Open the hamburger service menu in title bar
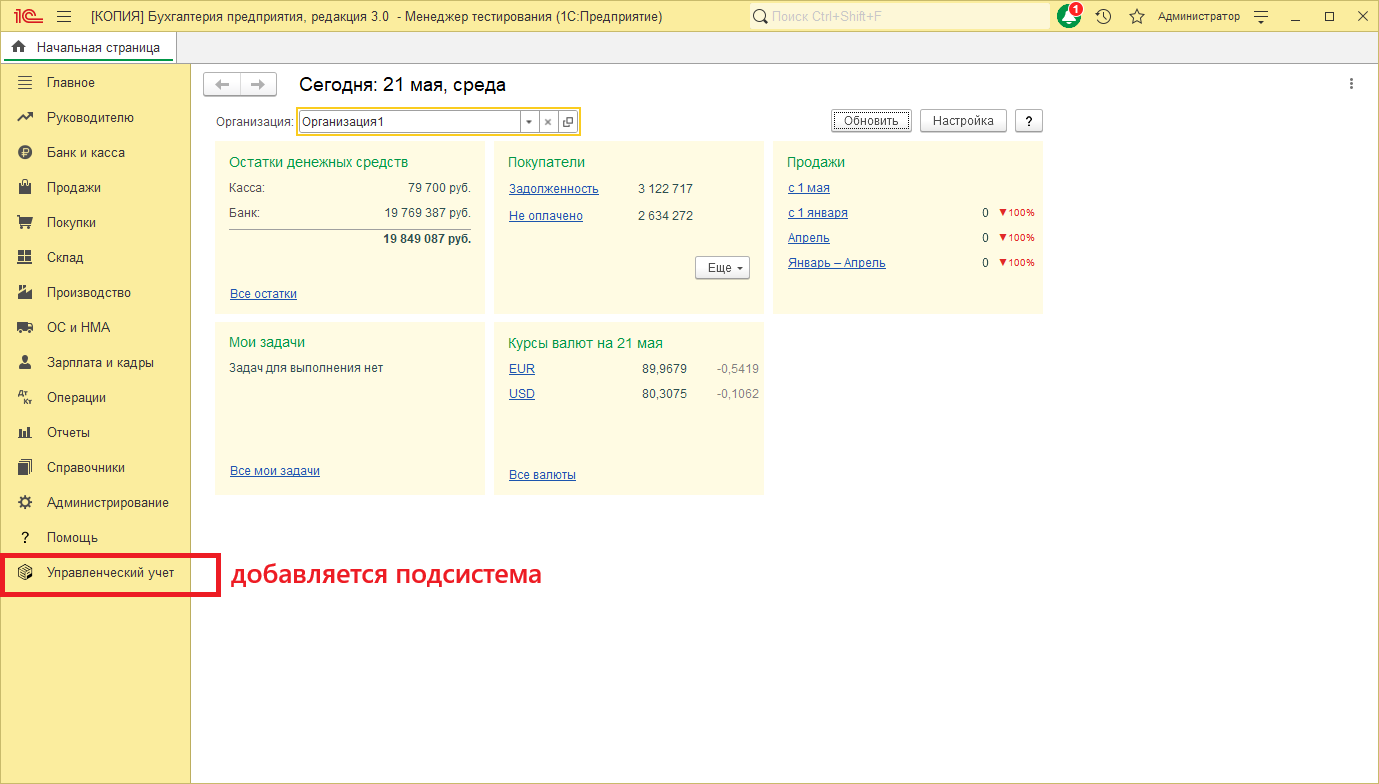This screenshot has height=784, width=1379. (64, 17)
